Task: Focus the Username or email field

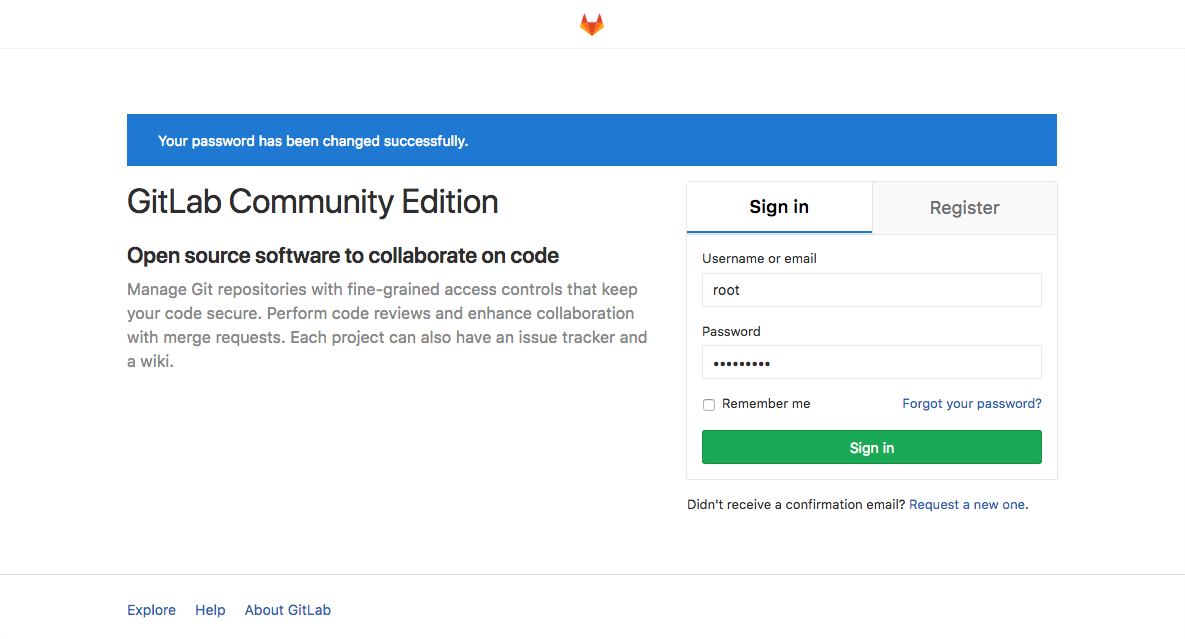Action: [x=871, y=290]
